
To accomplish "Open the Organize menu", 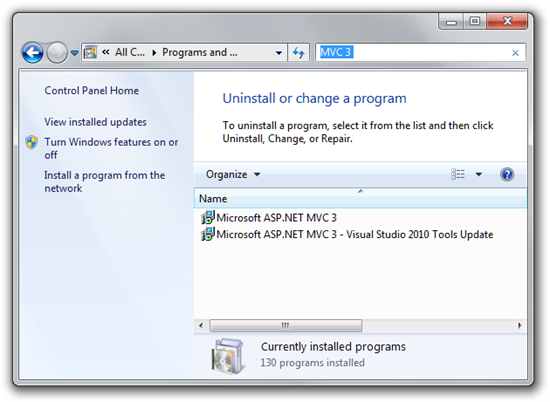I will click(233, 174).
